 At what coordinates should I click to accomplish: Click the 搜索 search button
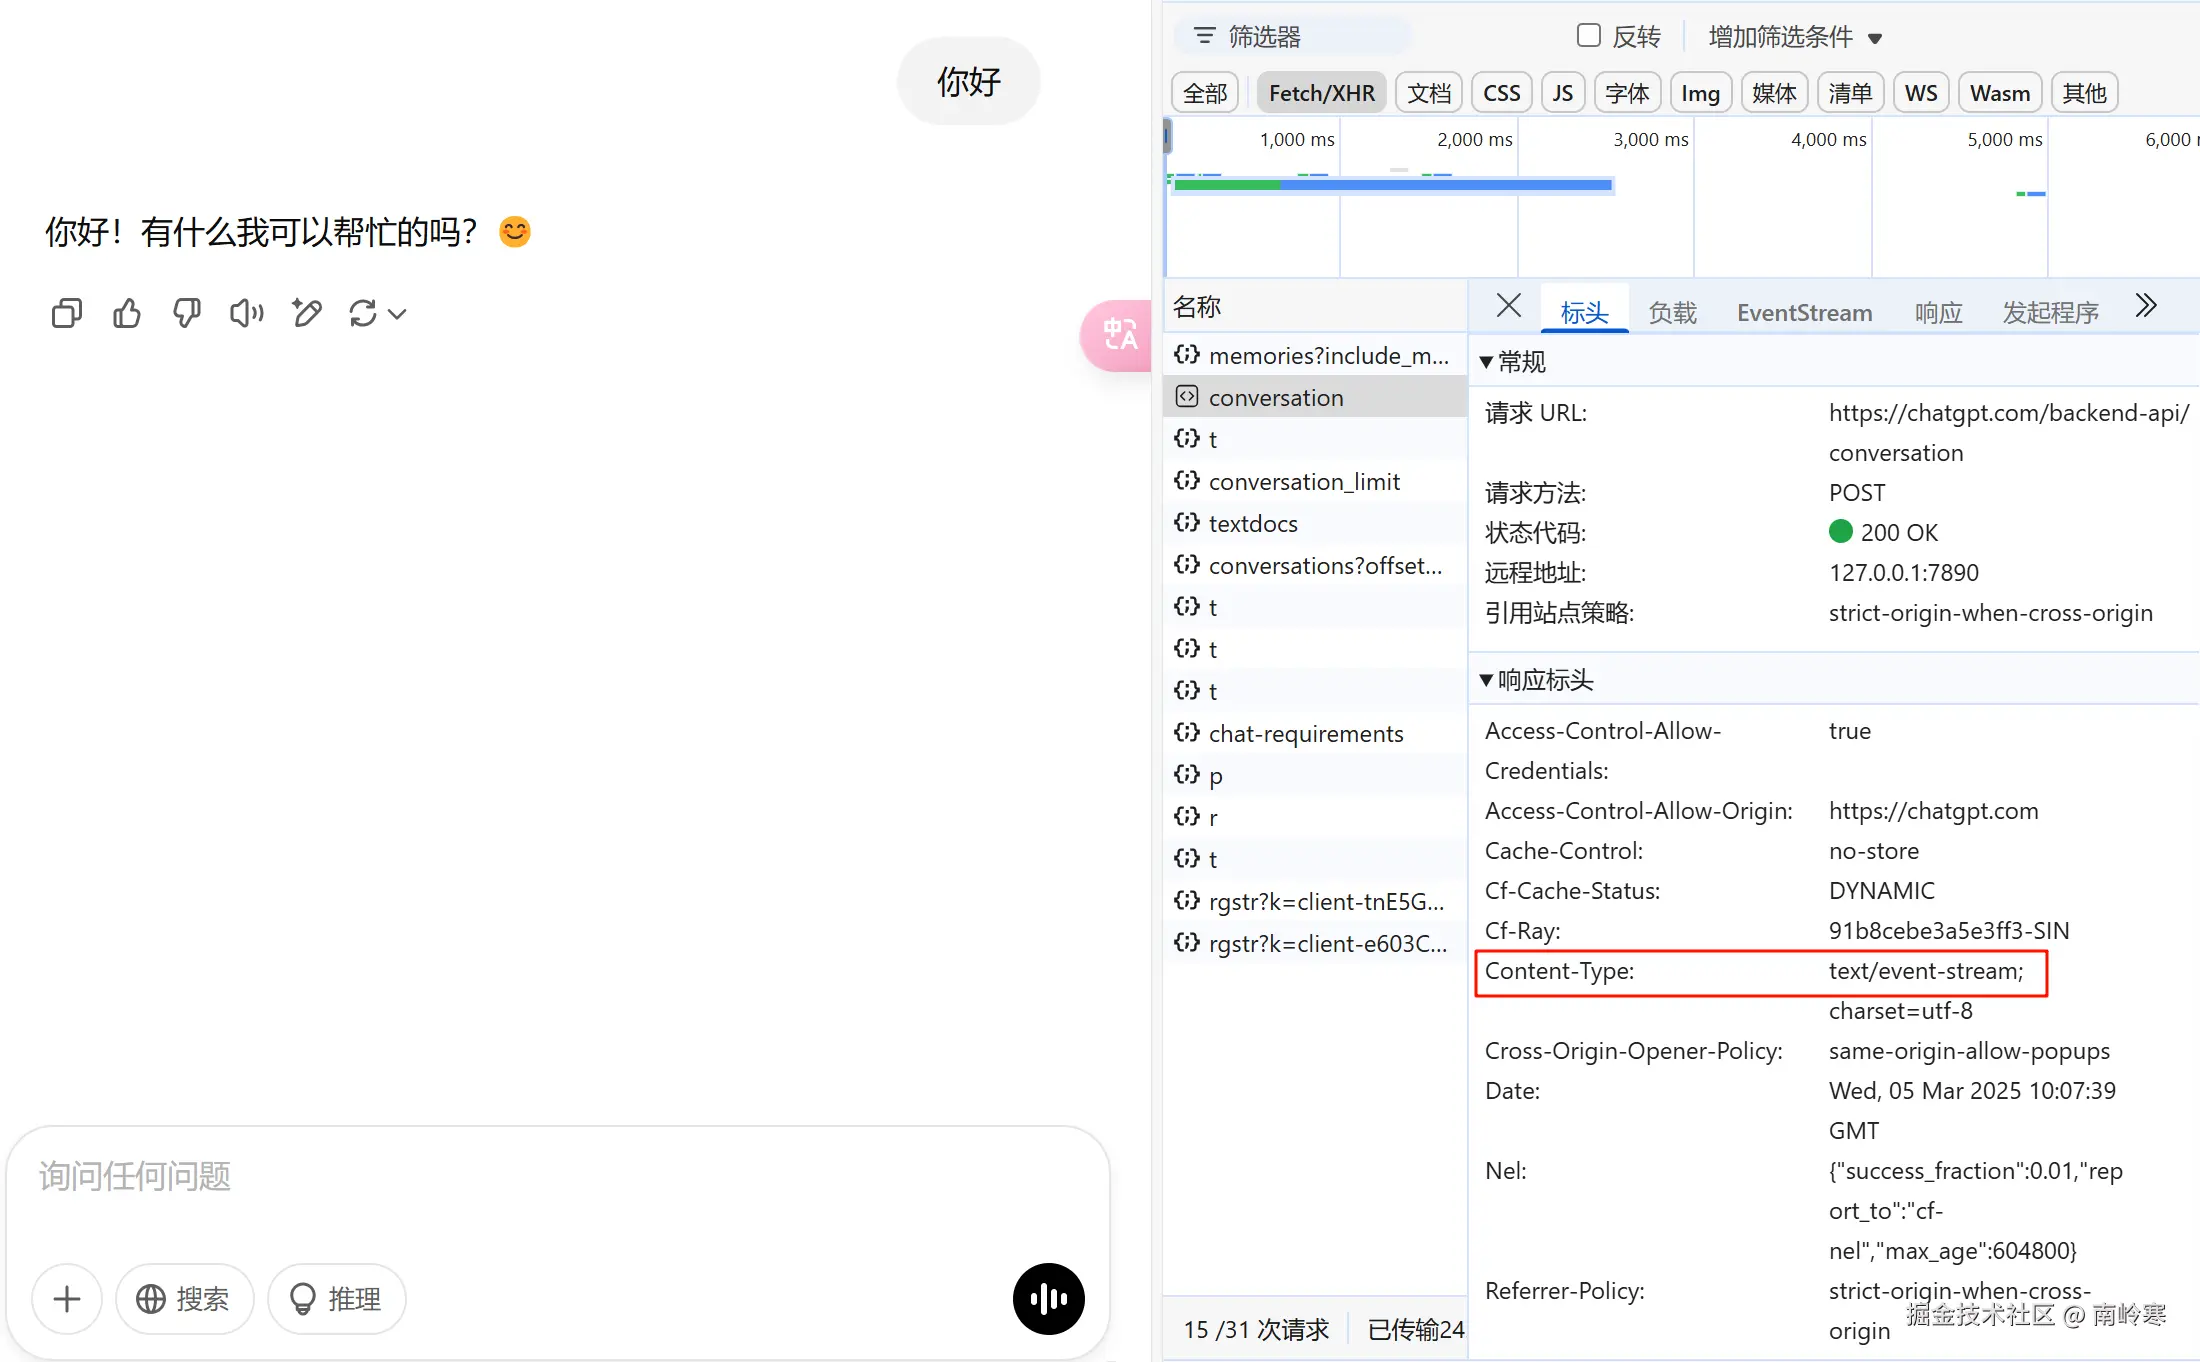tap(185, 1299)
